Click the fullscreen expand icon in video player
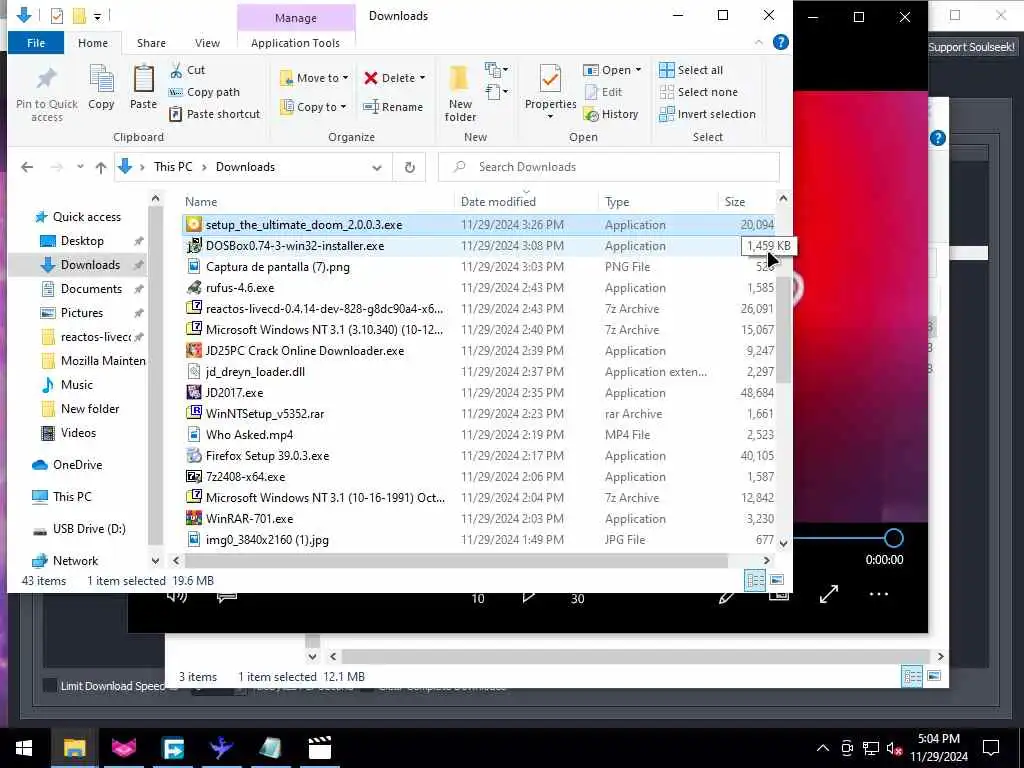Viewport: 1024px width, 768px height. (829, 594)
